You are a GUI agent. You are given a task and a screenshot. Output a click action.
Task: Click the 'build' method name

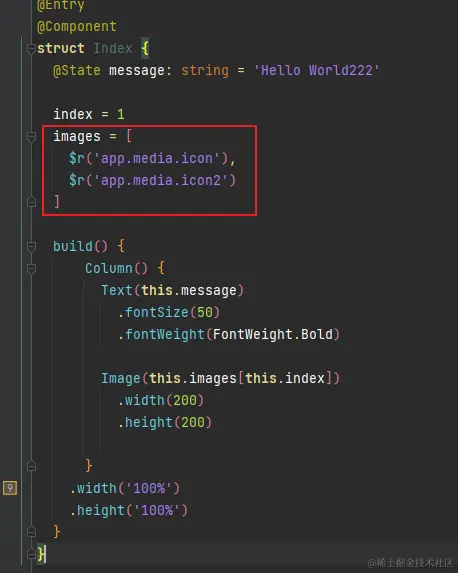tap(73, 246)
